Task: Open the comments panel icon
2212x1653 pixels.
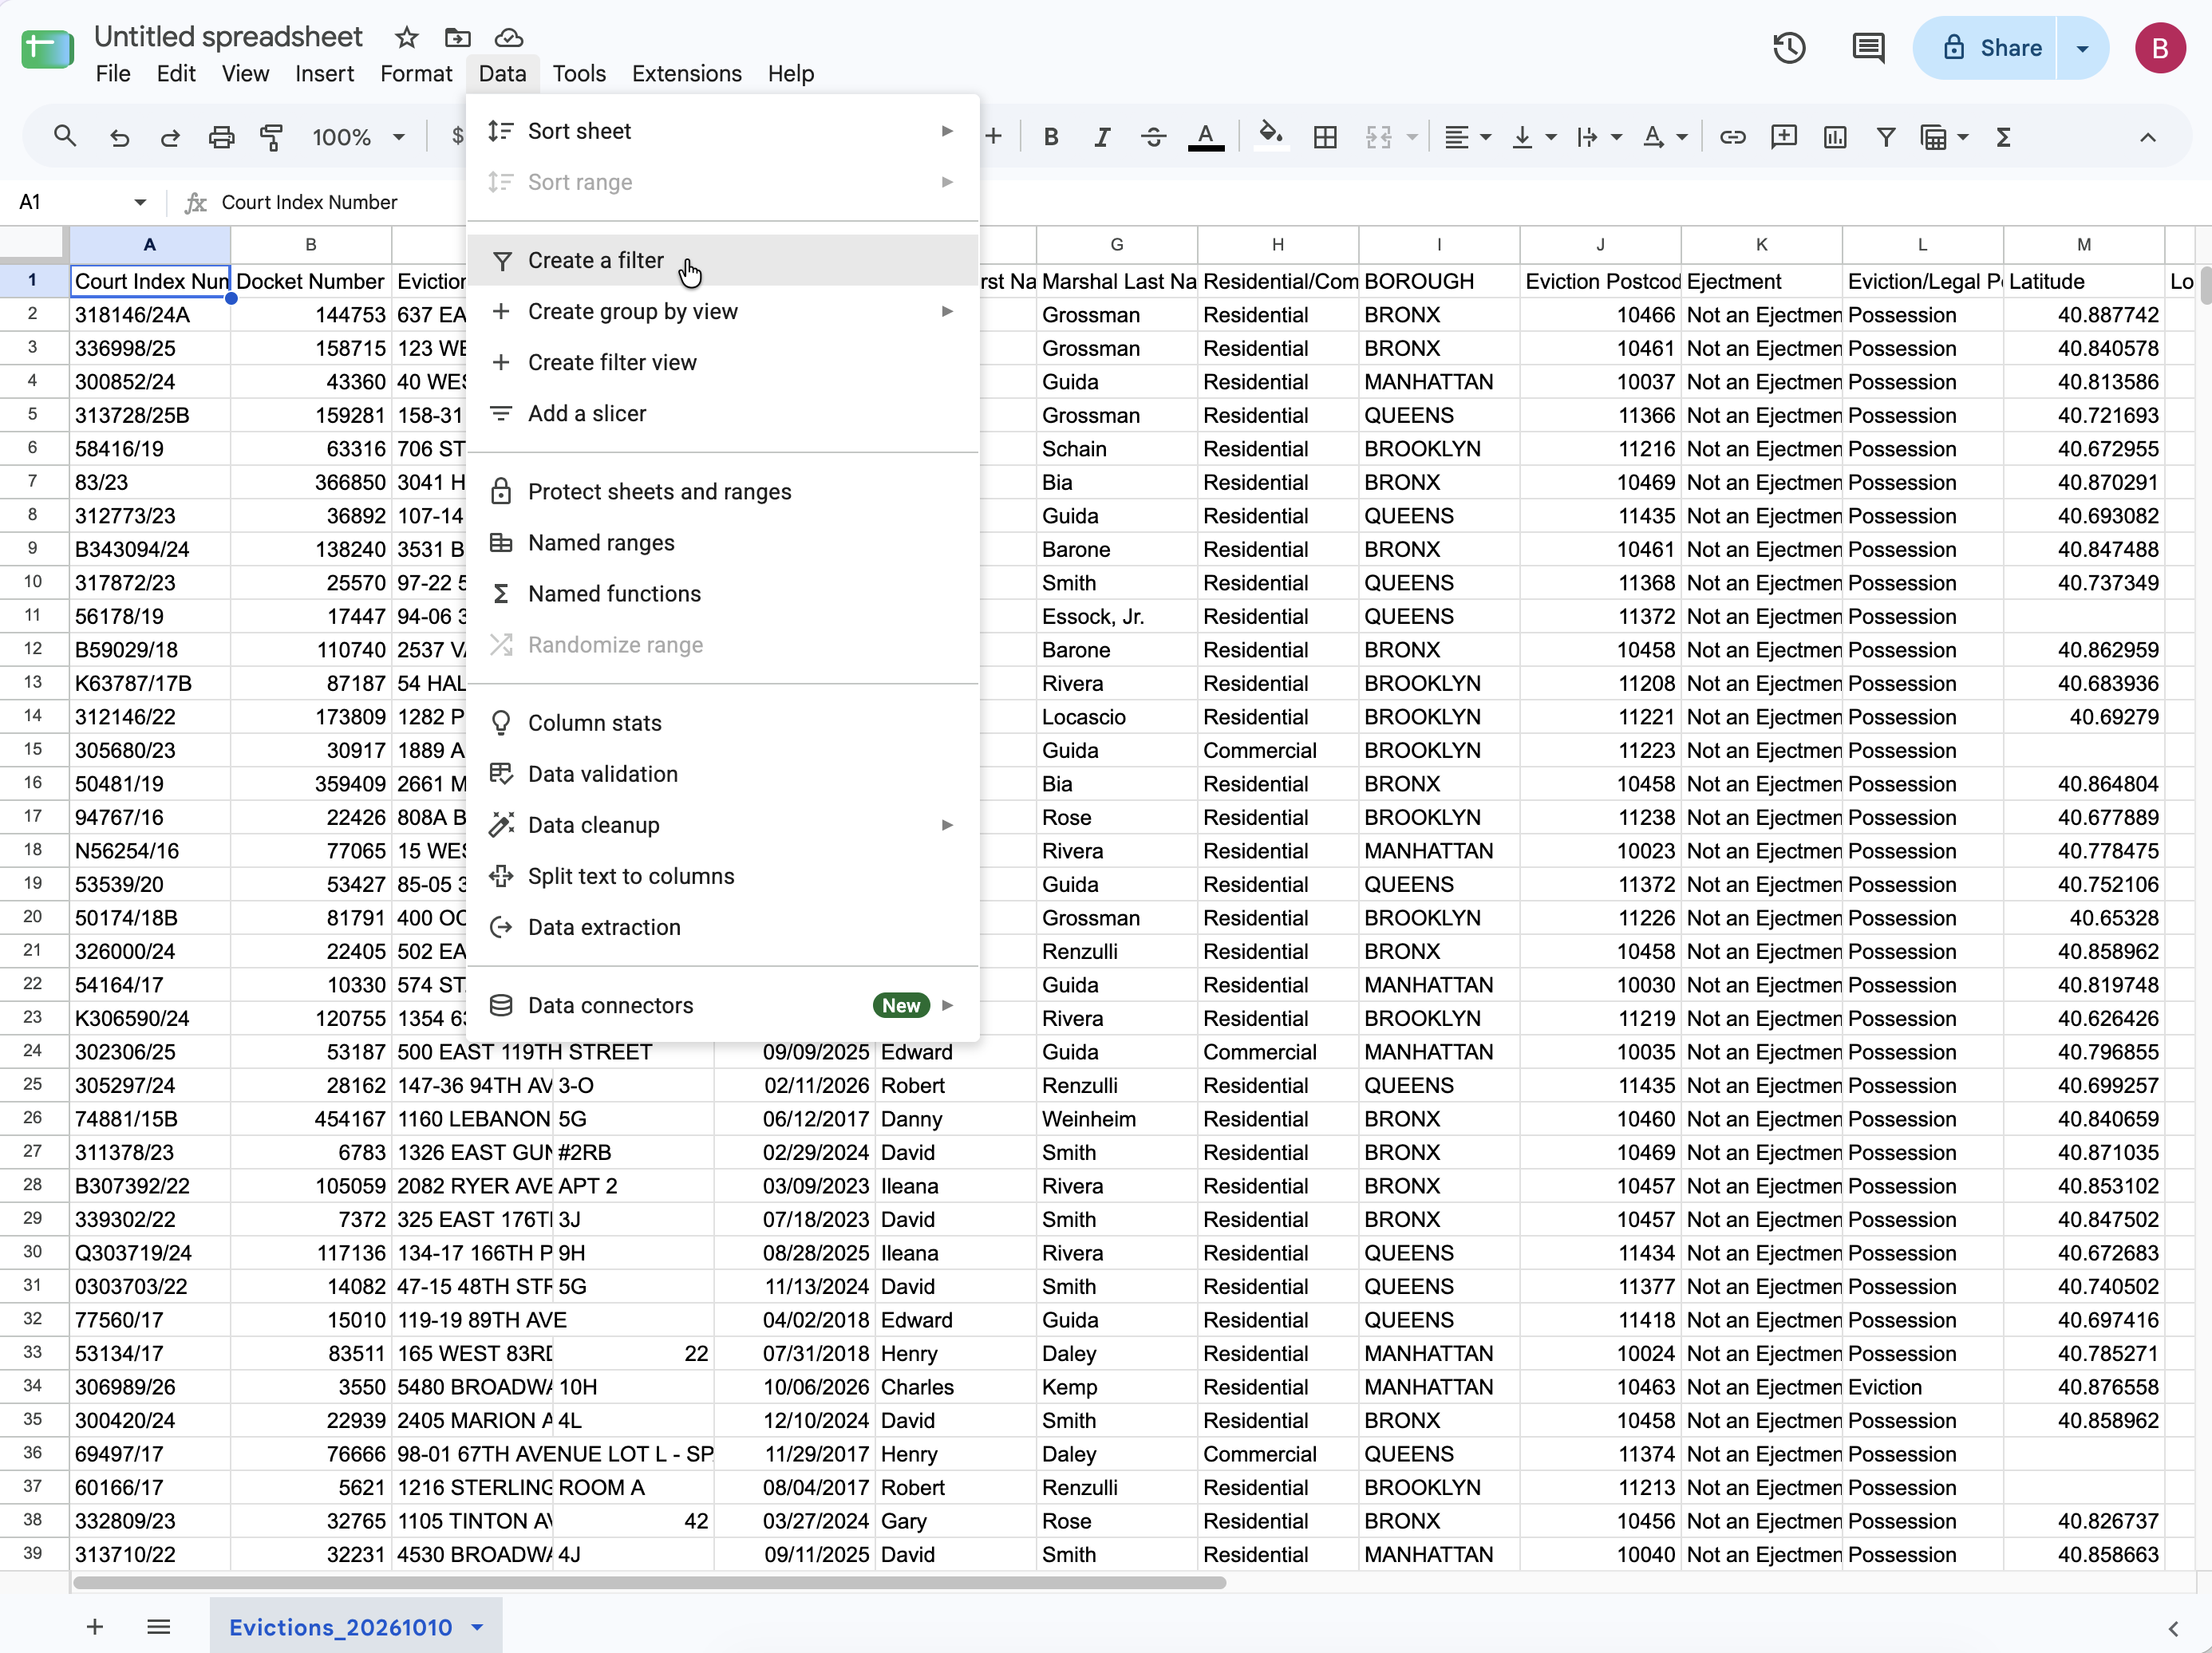Action: 1868,48
